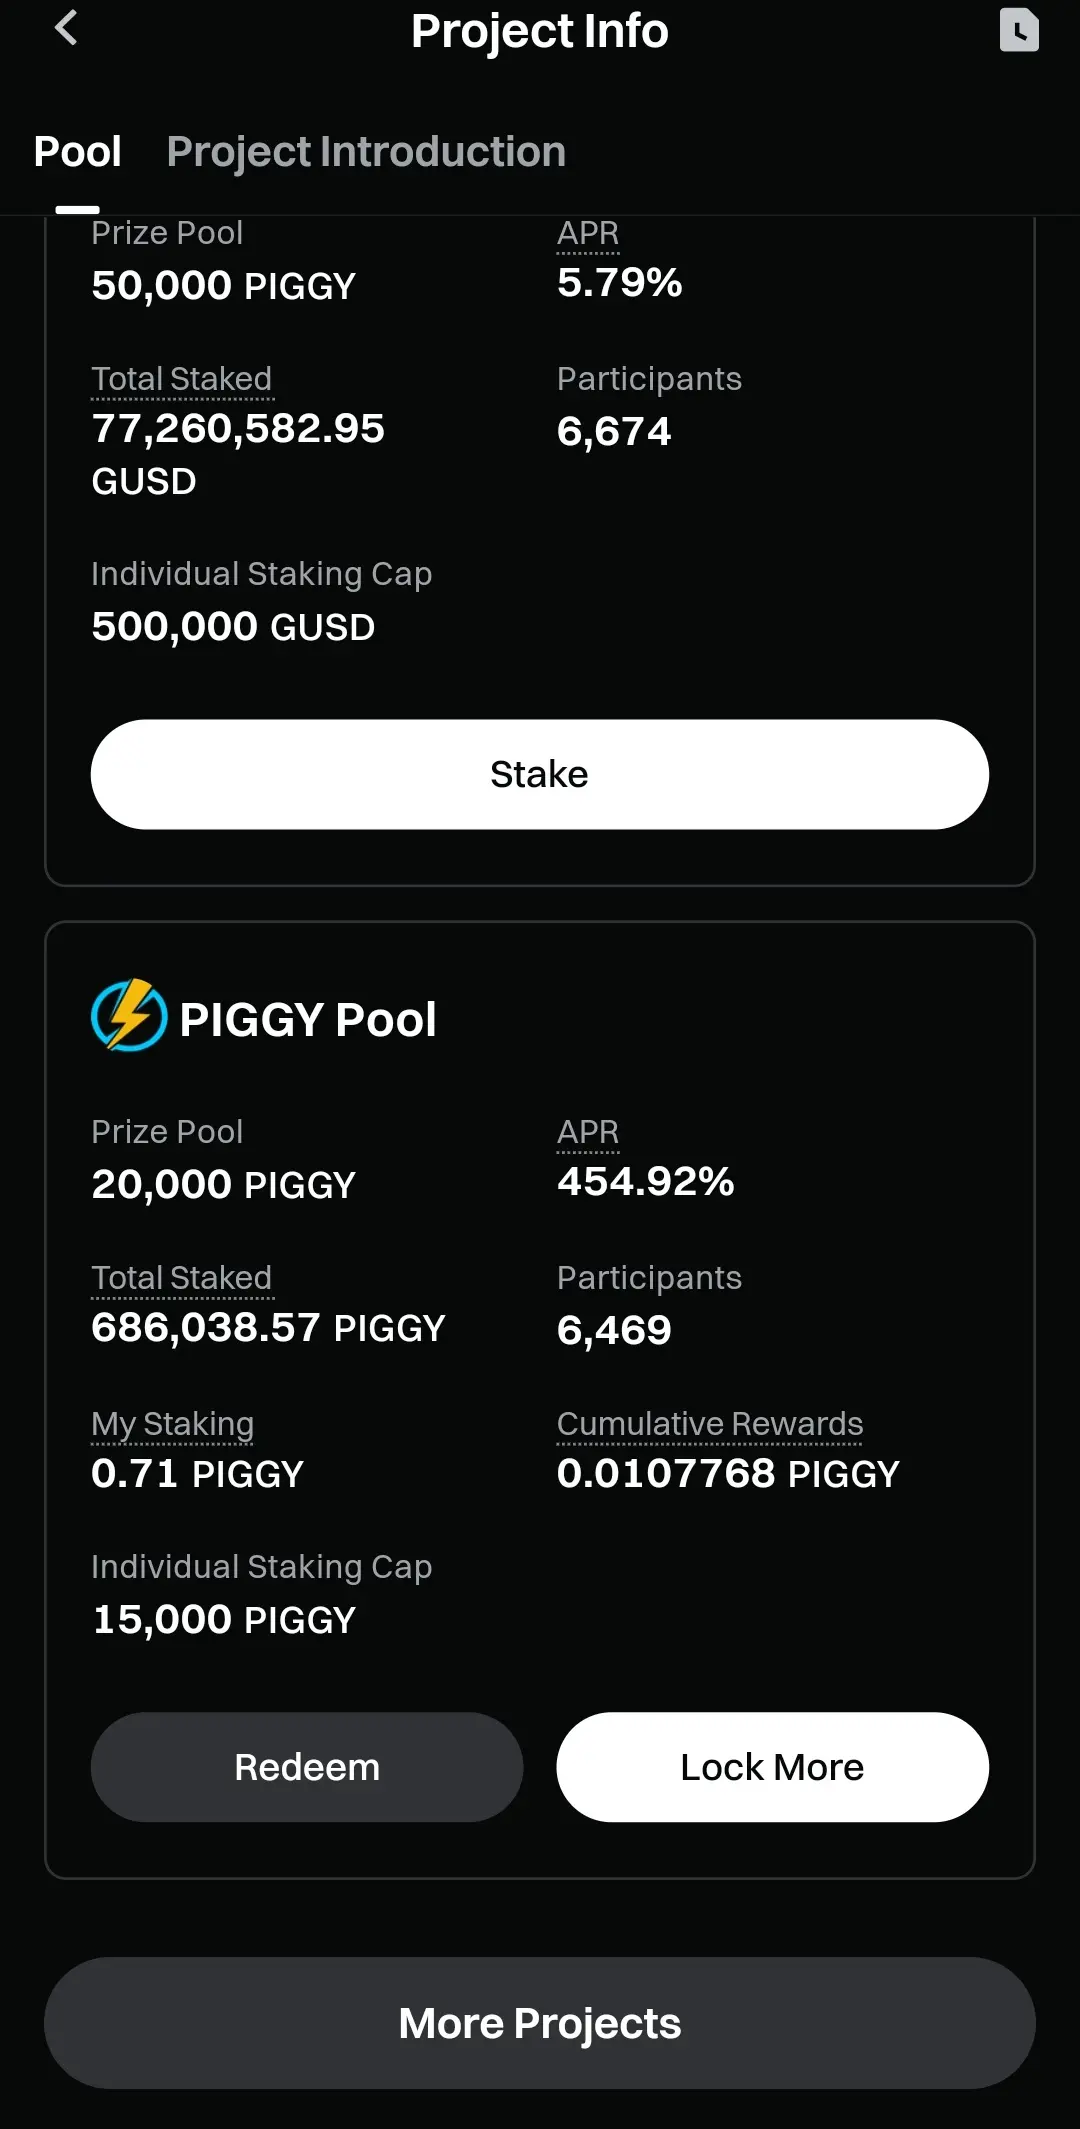Open More Projects at the bottom
This screenshot has height=2129, width=1080.
(x=540, y=2023)
